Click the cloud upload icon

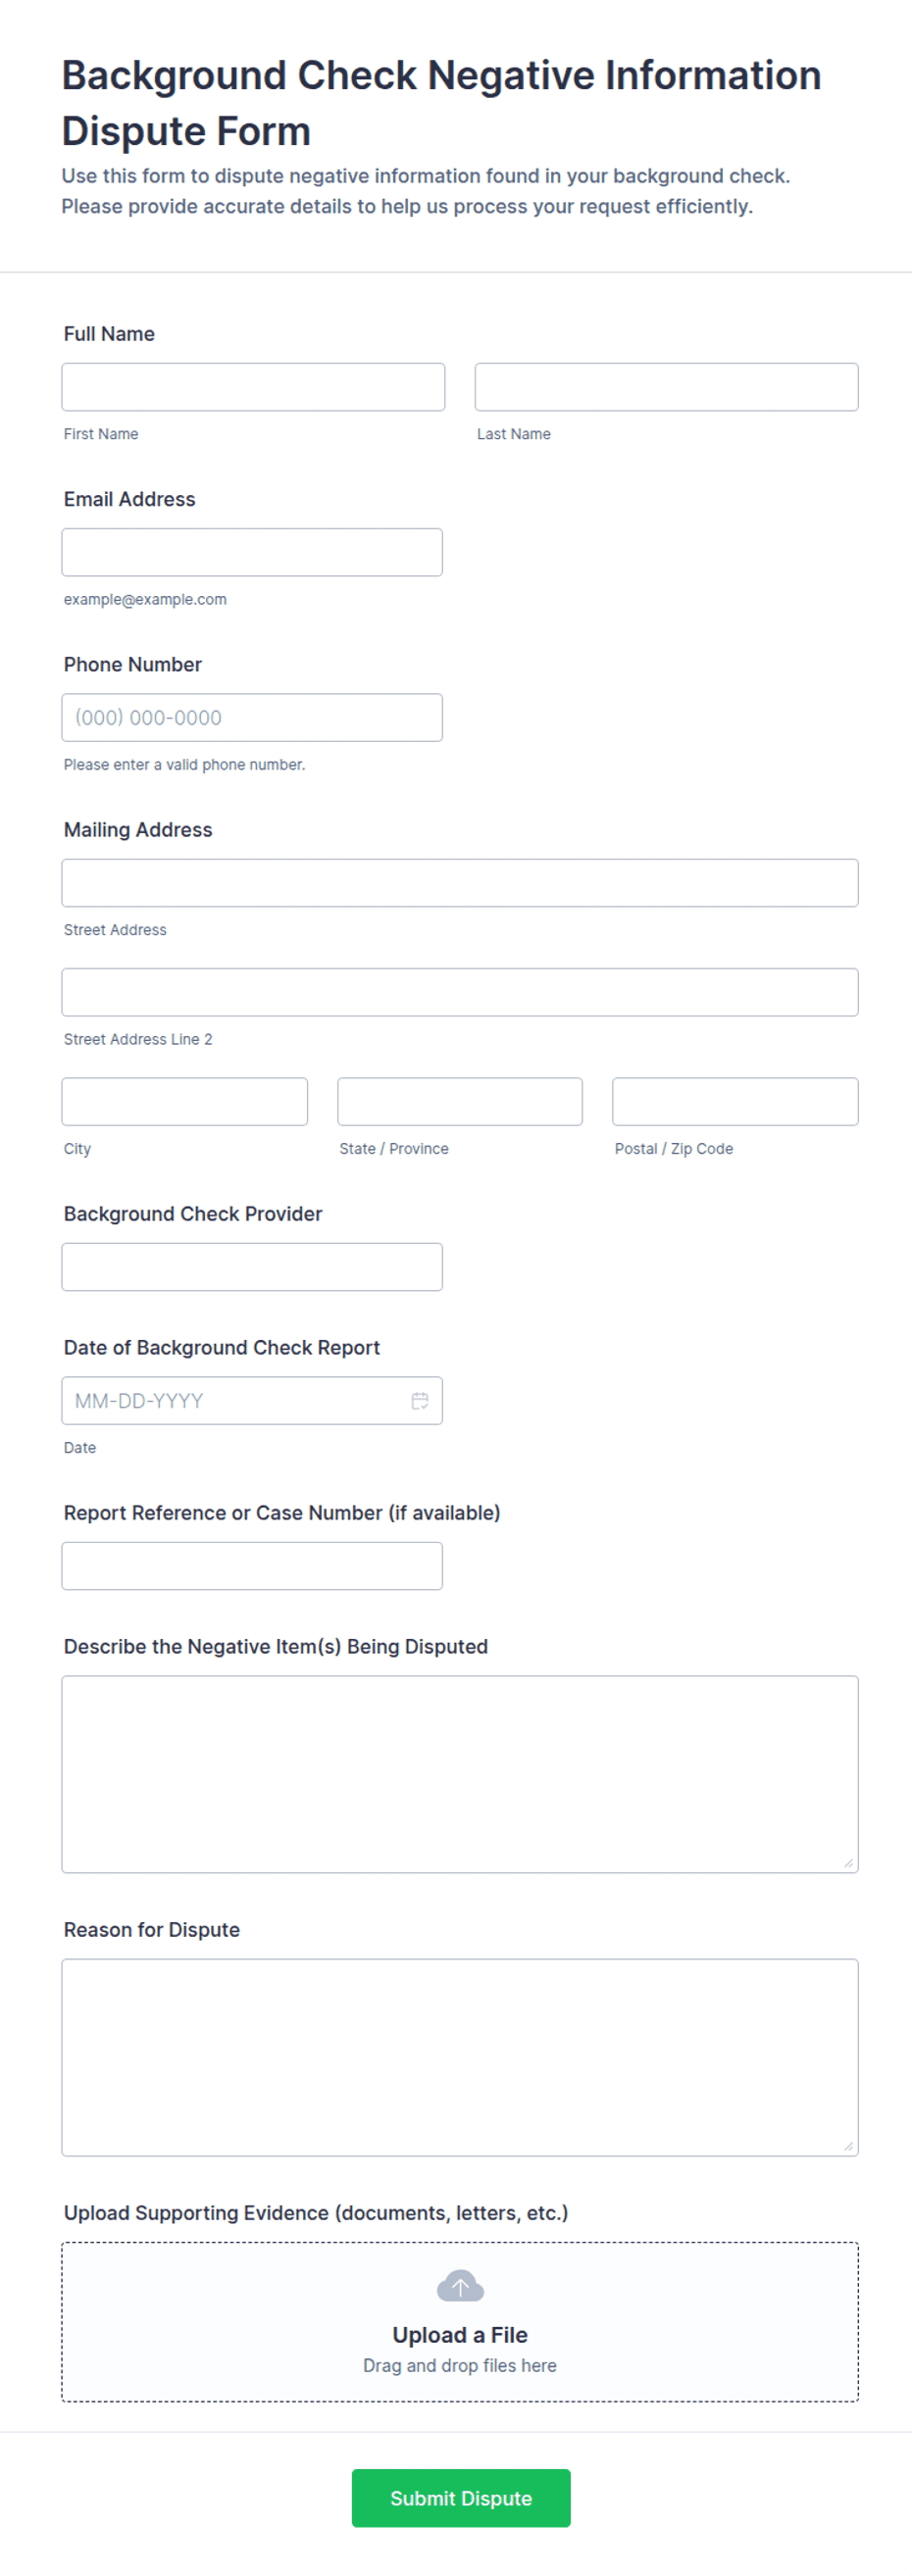click(460, 2286)
